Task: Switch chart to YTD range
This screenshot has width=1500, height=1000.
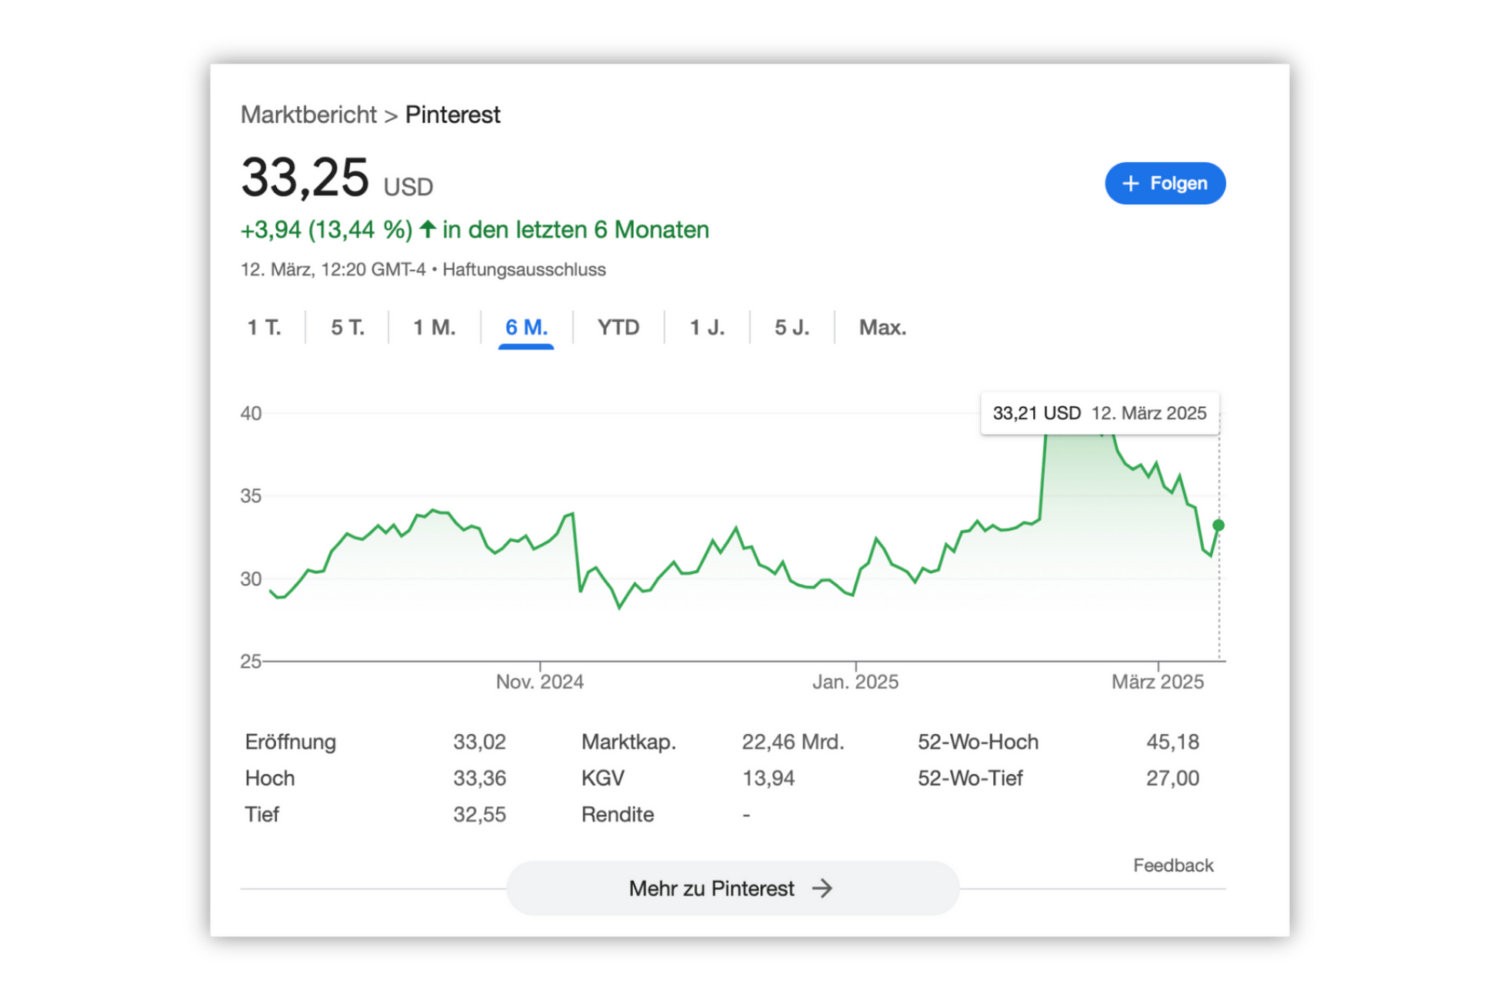Action: 619,327
